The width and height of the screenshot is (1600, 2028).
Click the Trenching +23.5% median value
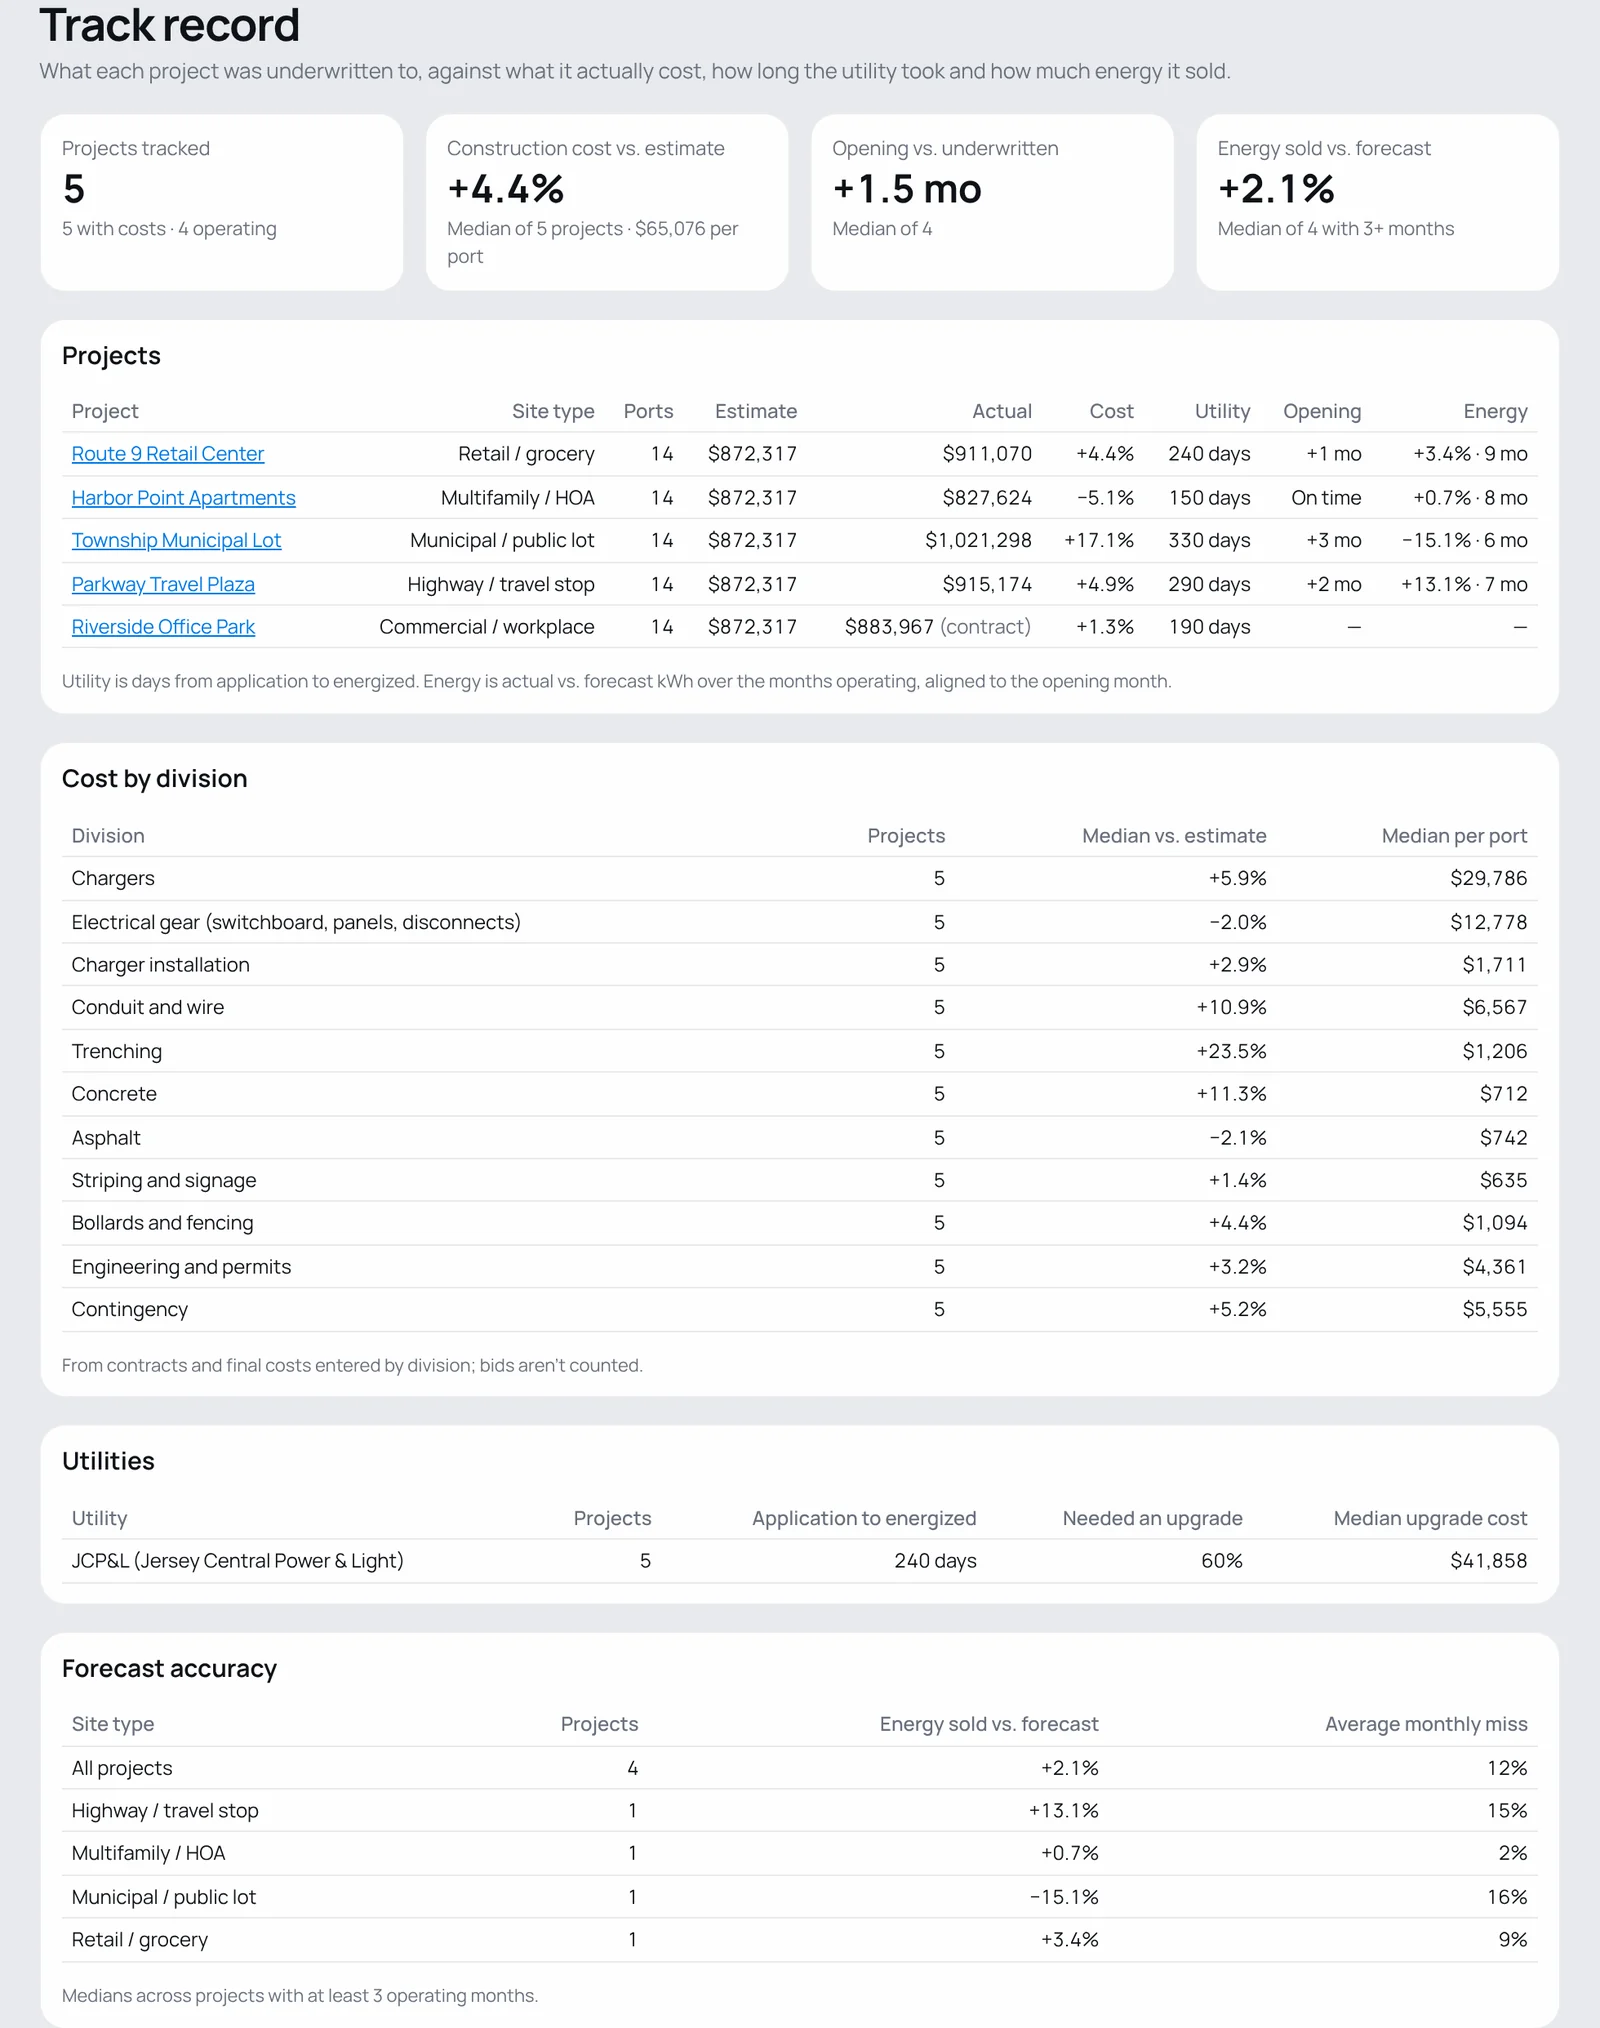(x=1231, y=1052)
